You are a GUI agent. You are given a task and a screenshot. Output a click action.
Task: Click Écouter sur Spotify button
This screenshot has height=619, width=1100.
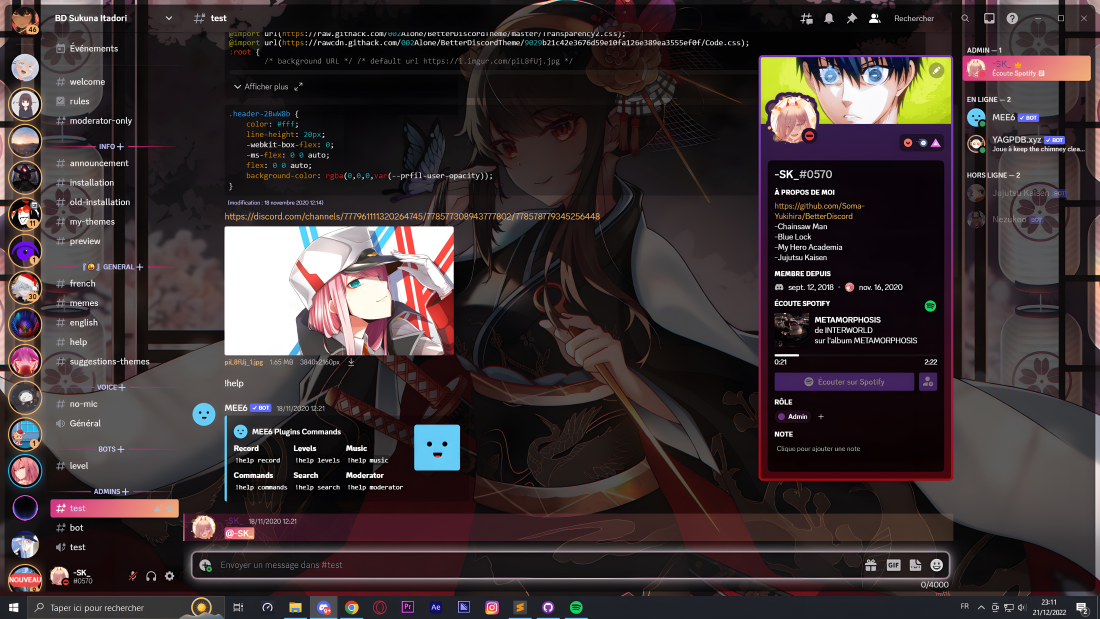pyautogui.click(x=843, y=382)
